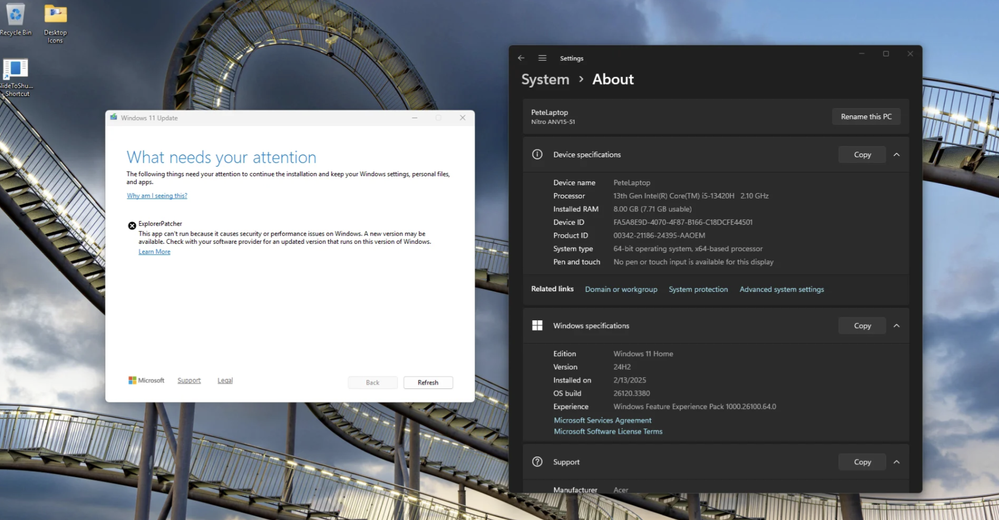Image resolution: width=999 pixels, height=520 pixels.
Task: Click Refresh in Windows 11 Update
Action: coord(428,382)
